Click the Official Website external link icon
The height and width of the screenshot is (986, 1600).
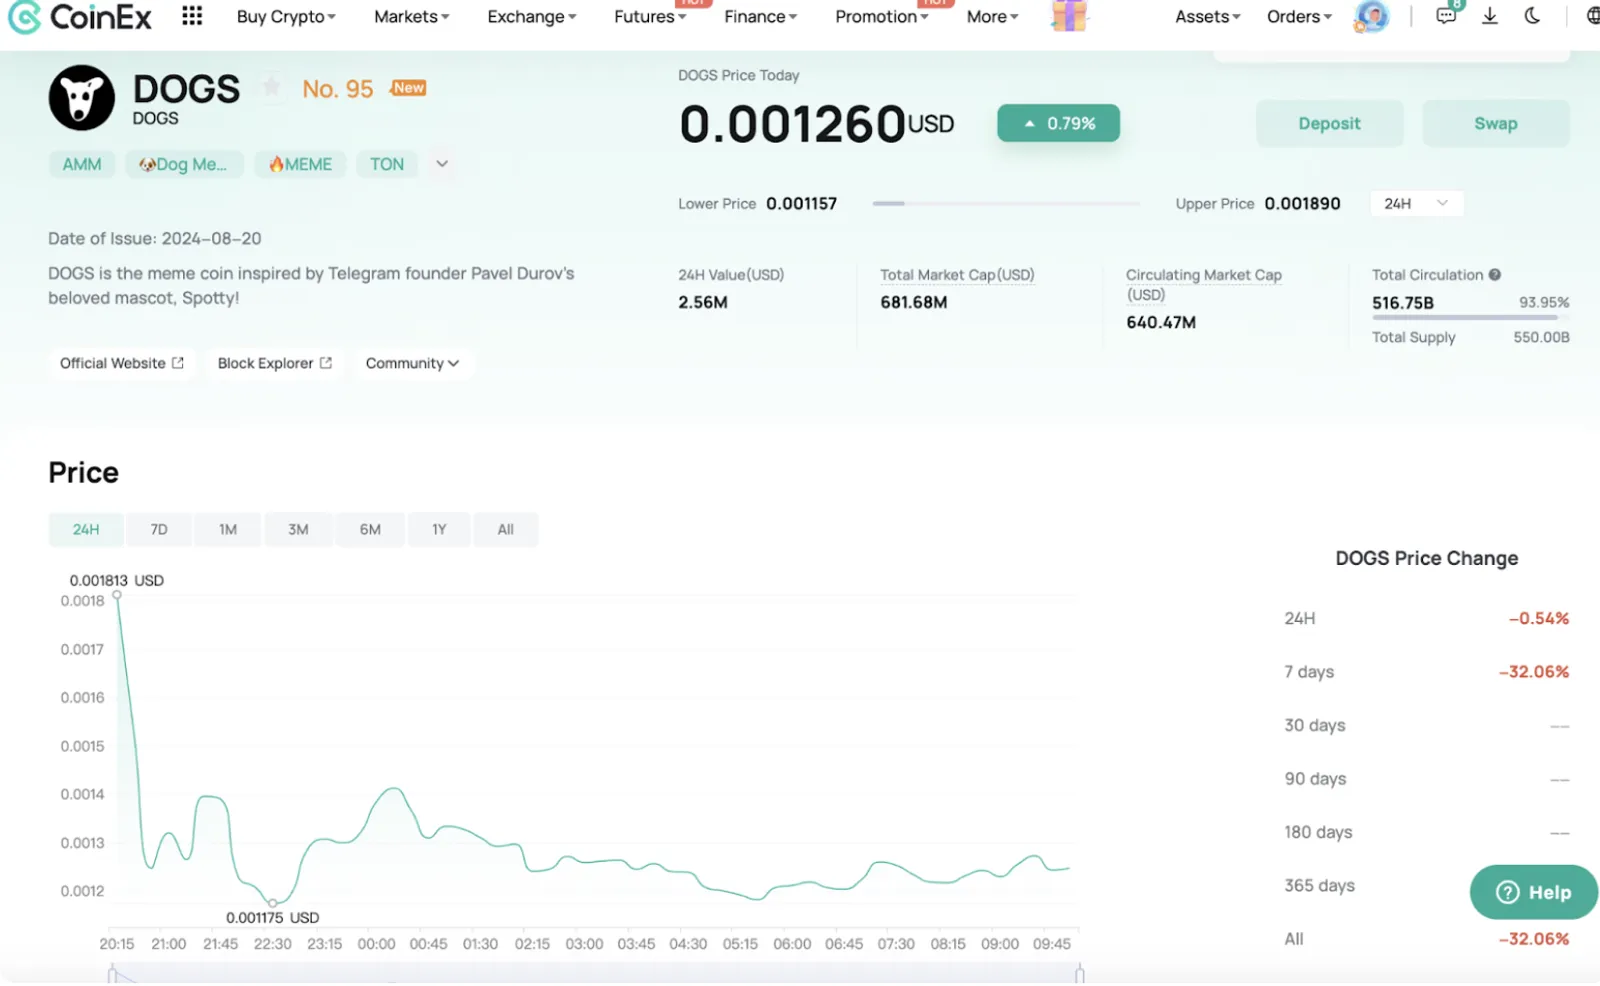pyautogui.click(x=178, y=363)
